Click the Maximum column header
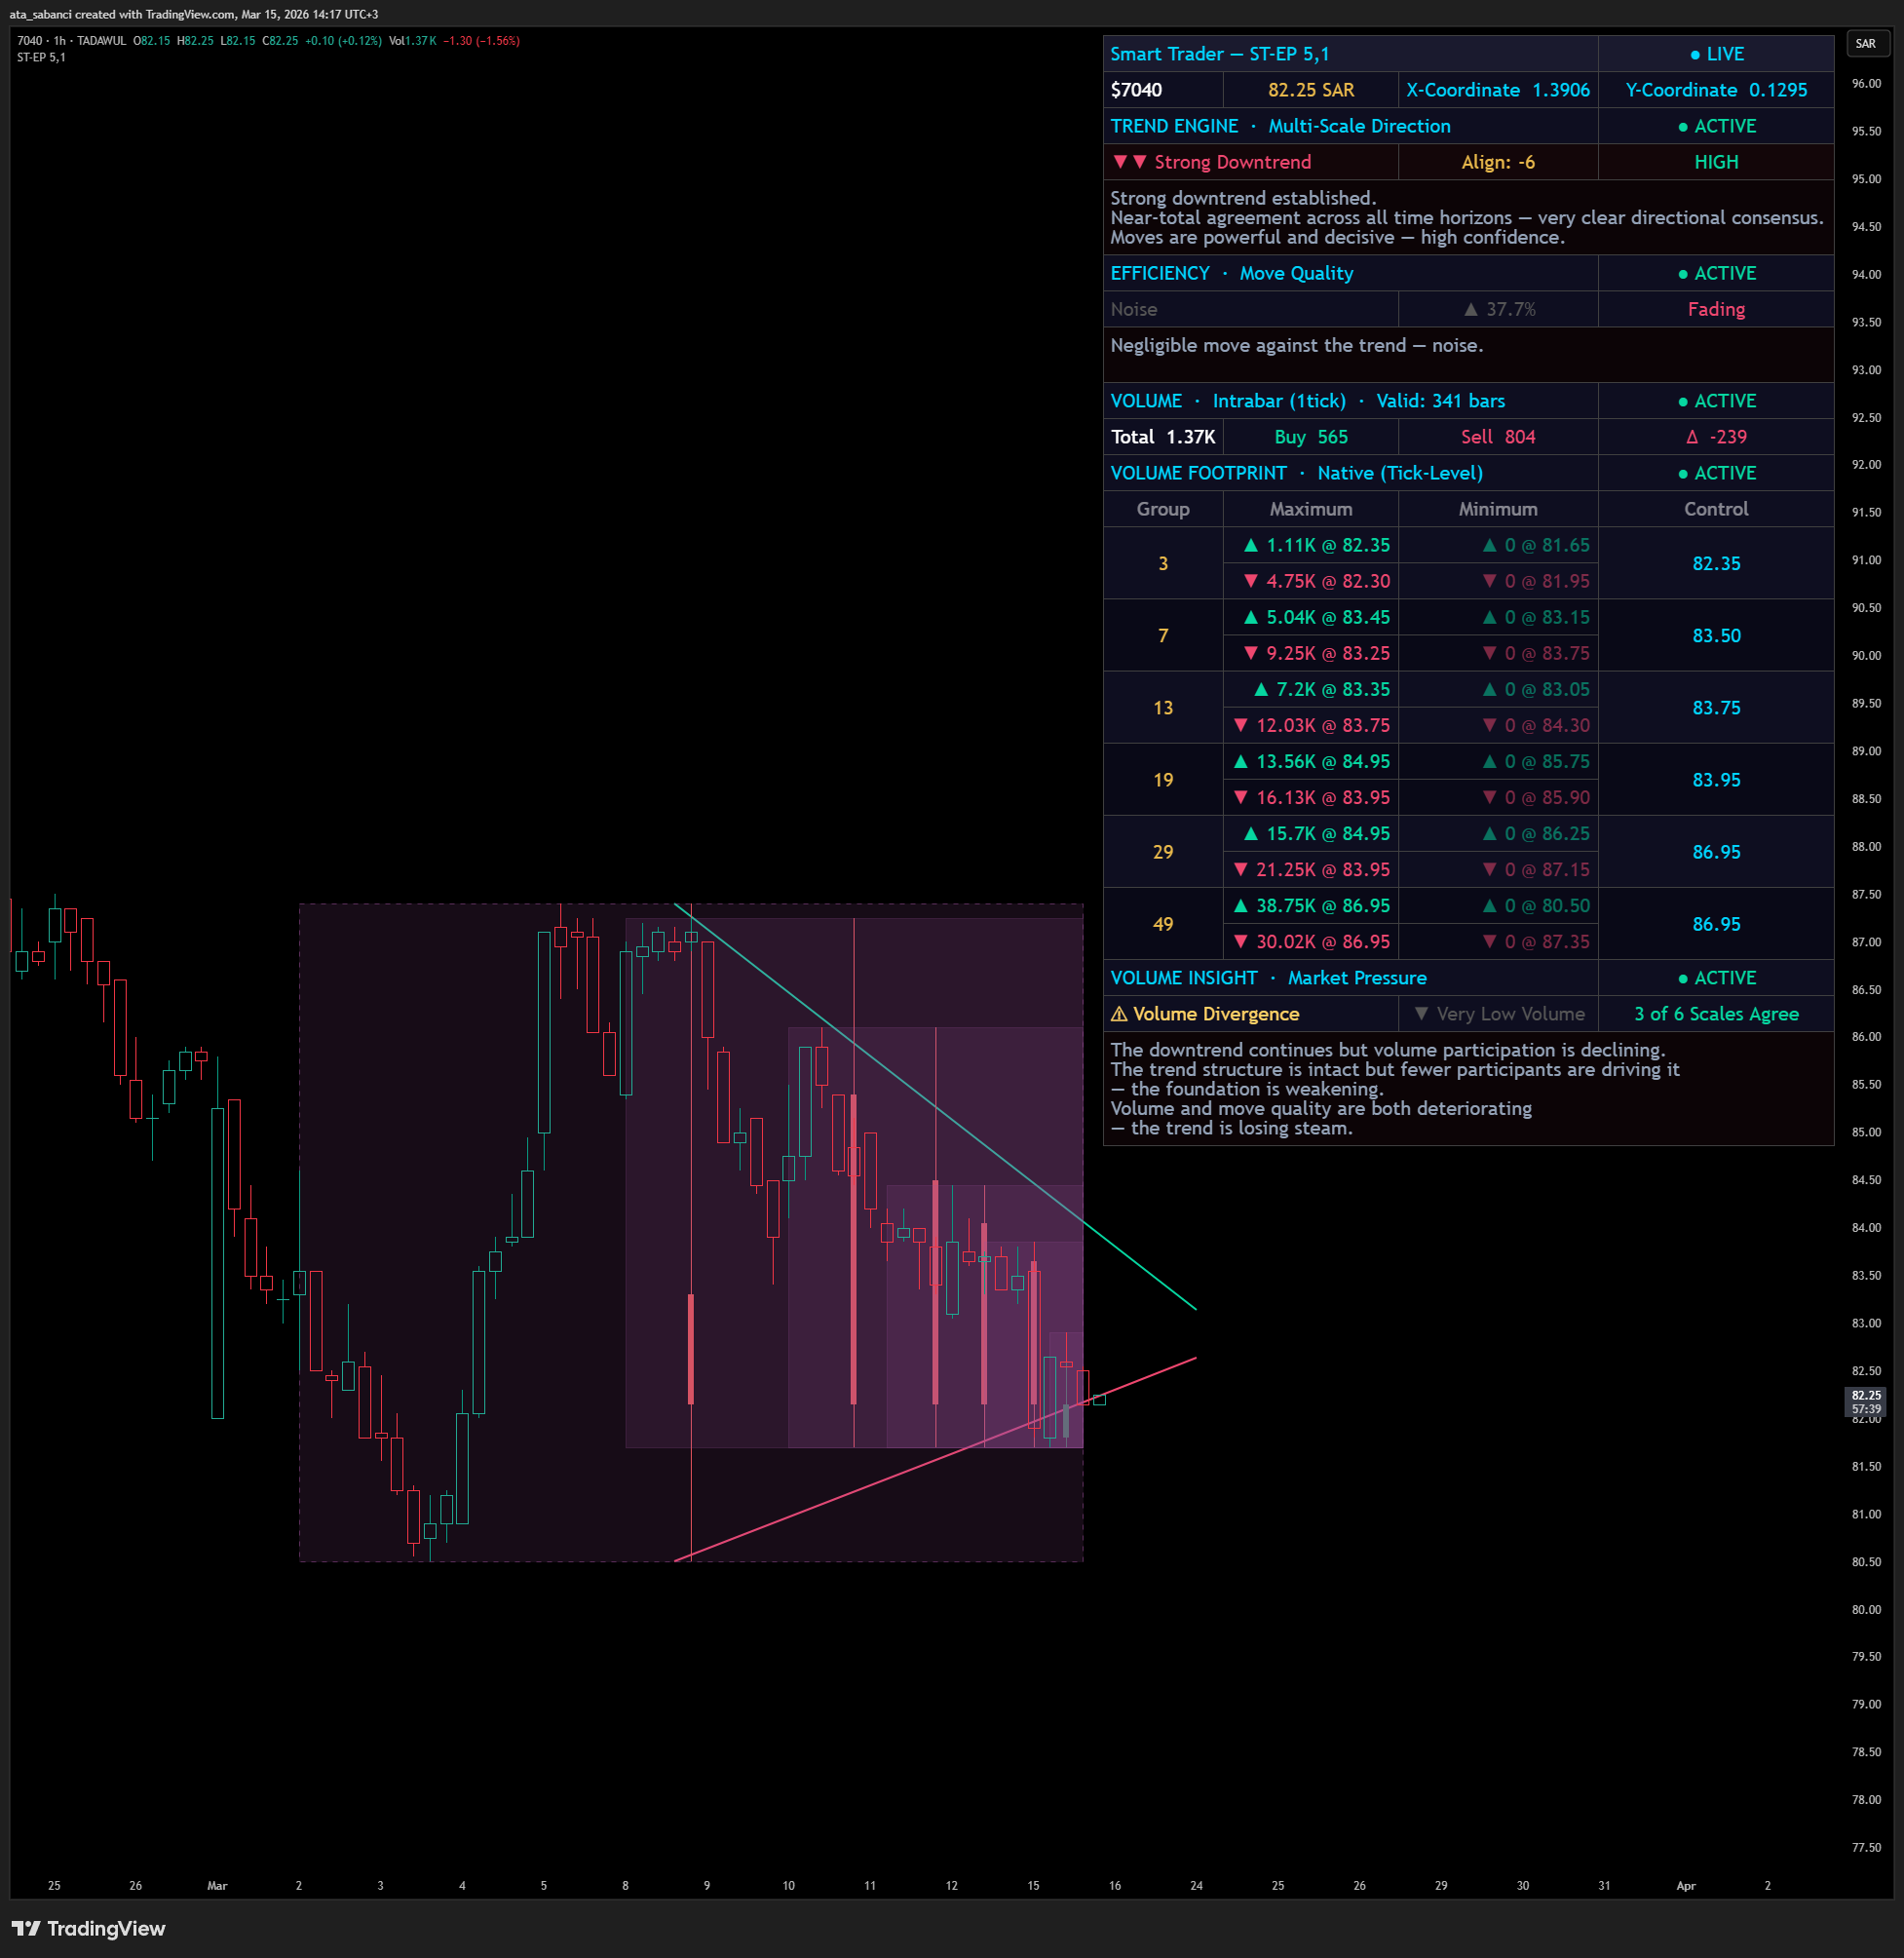Screen dimensions: 1904x1958 (x=1311, y=509)
